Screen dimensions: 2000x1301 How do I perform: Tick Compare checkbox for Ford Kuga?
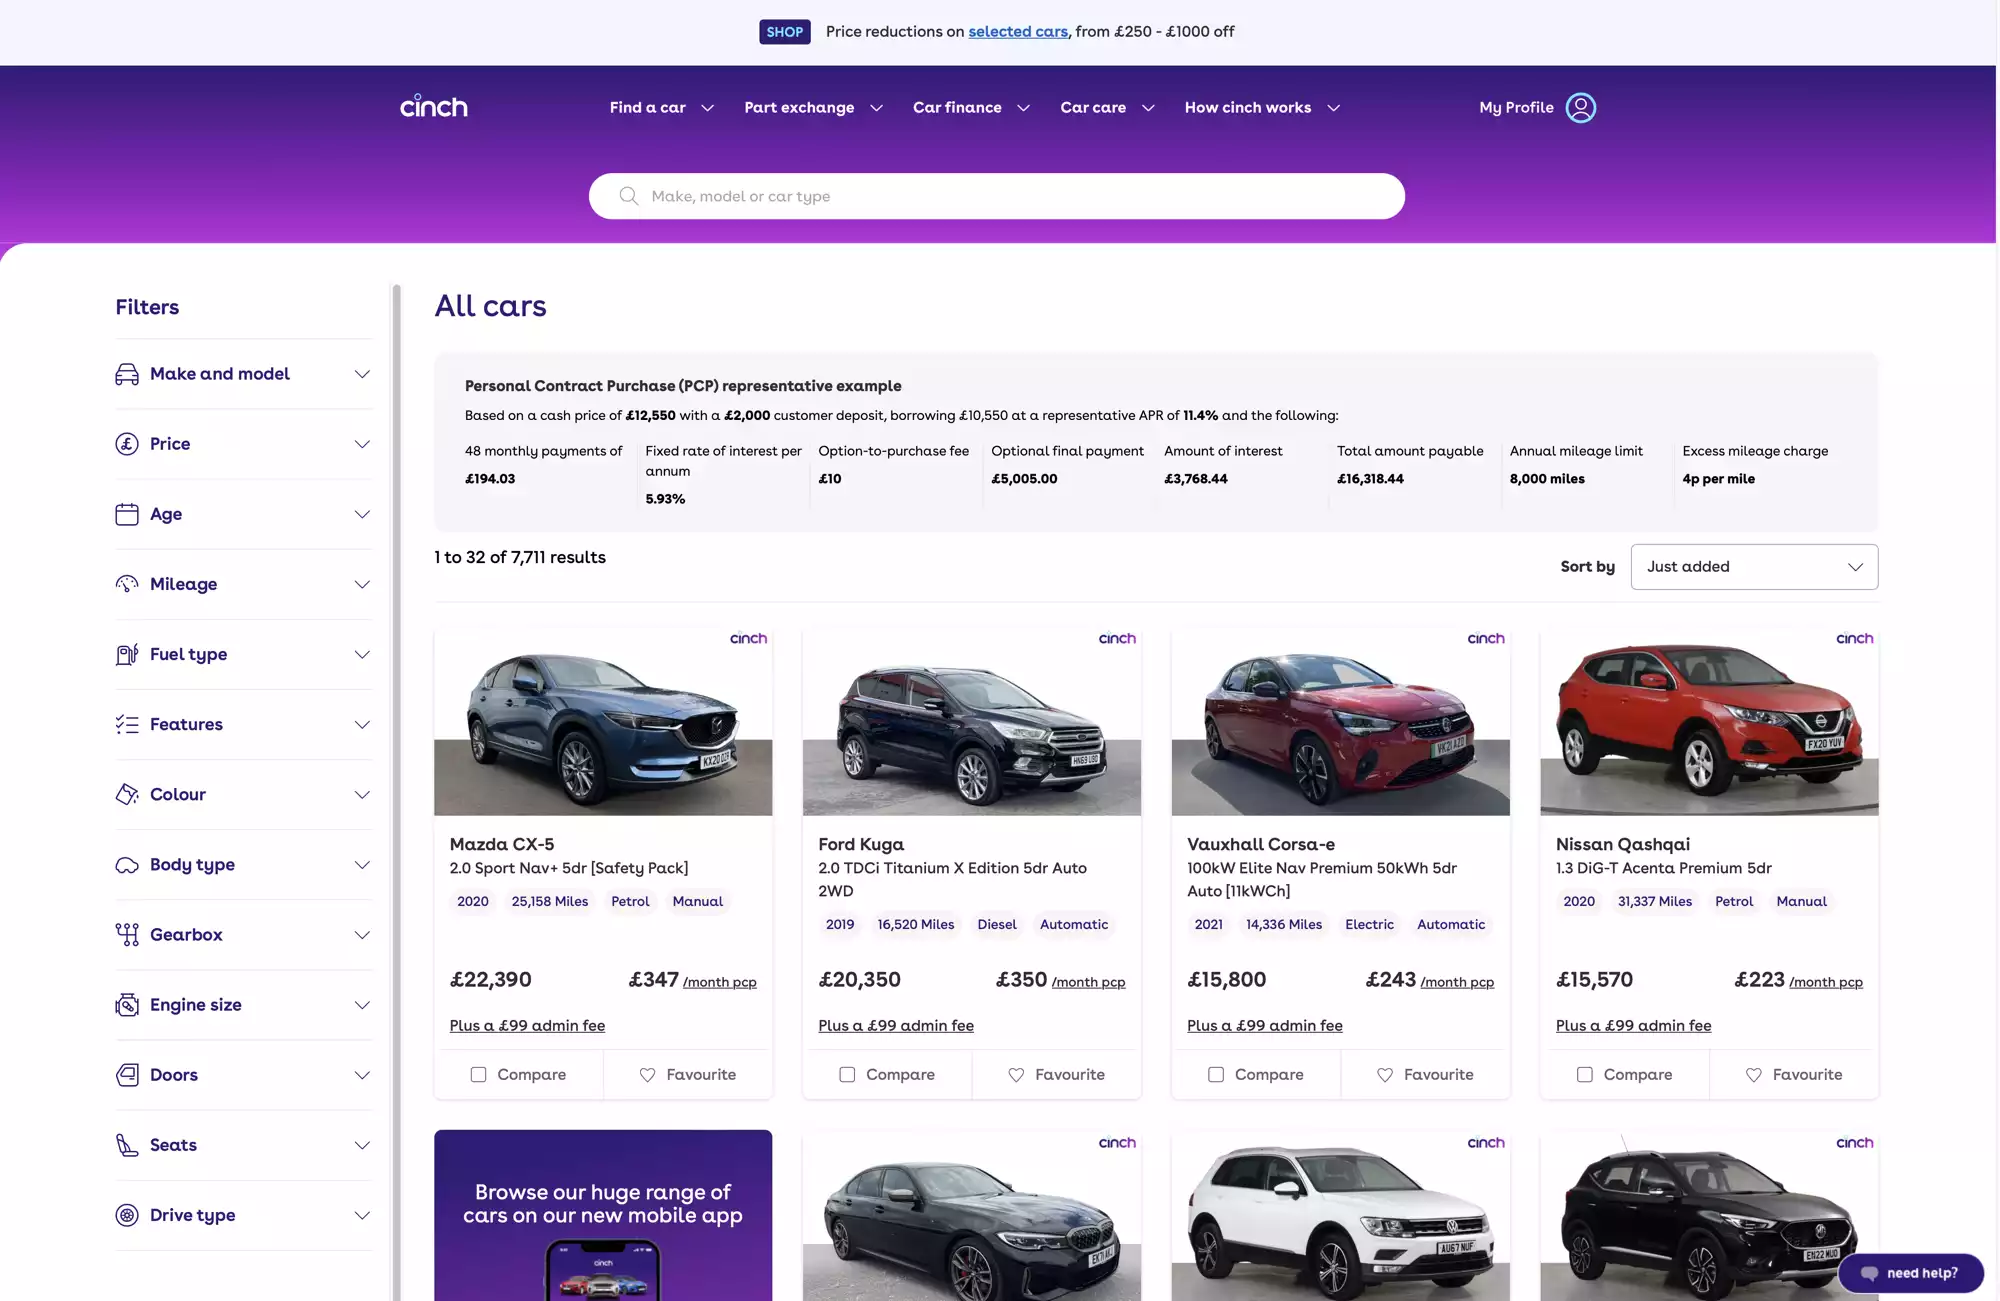coord(847,1075)
